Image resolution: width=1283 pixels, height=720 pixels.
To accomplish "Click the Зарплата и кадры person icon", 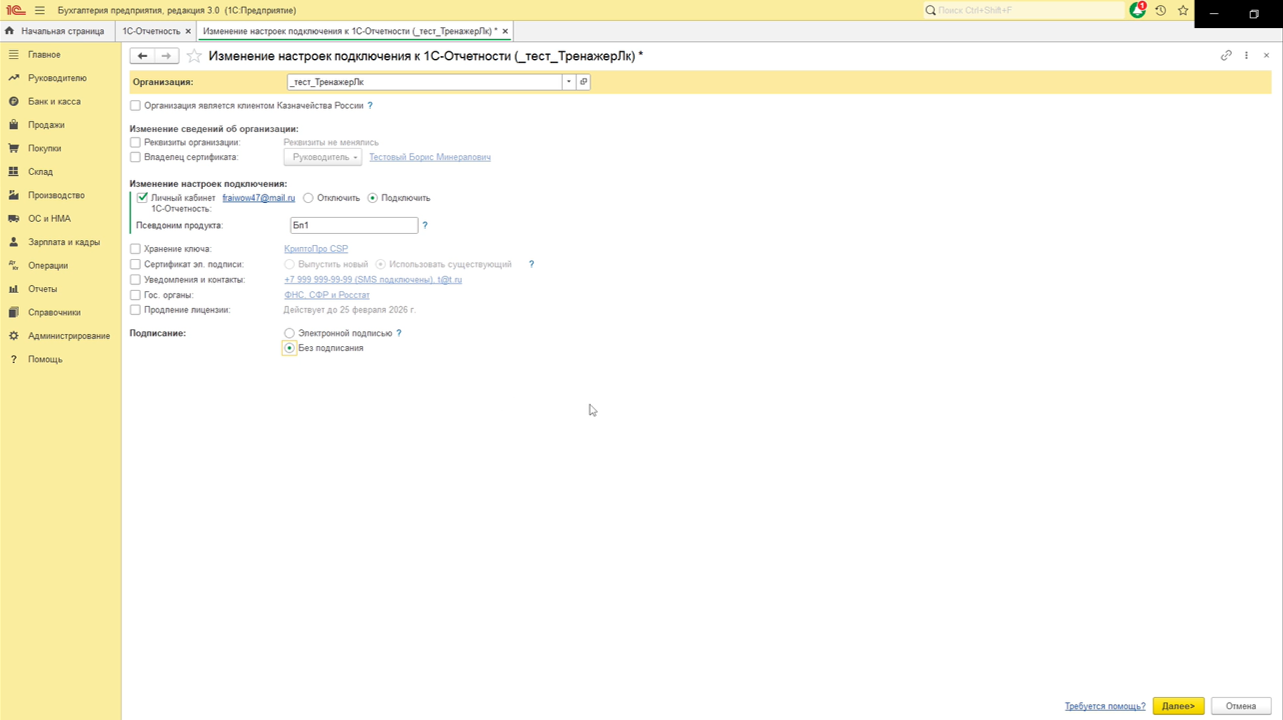I will (13, 242).
